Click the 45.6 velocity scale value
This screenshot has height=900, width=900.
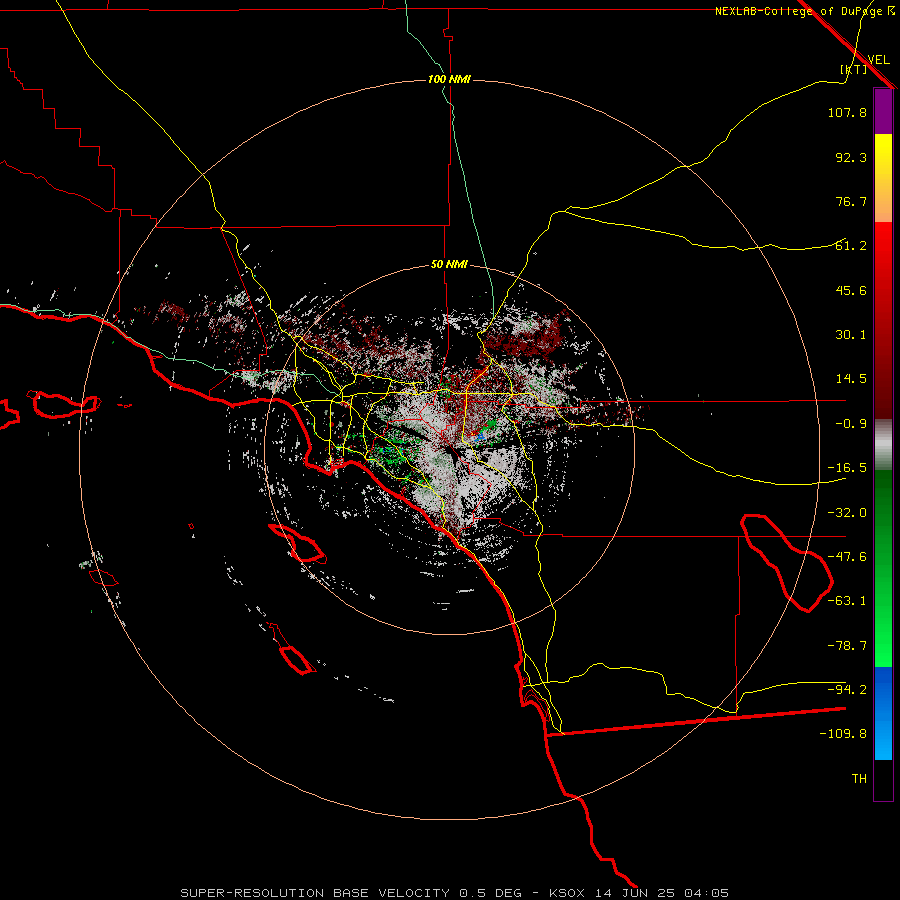point(851,290)
